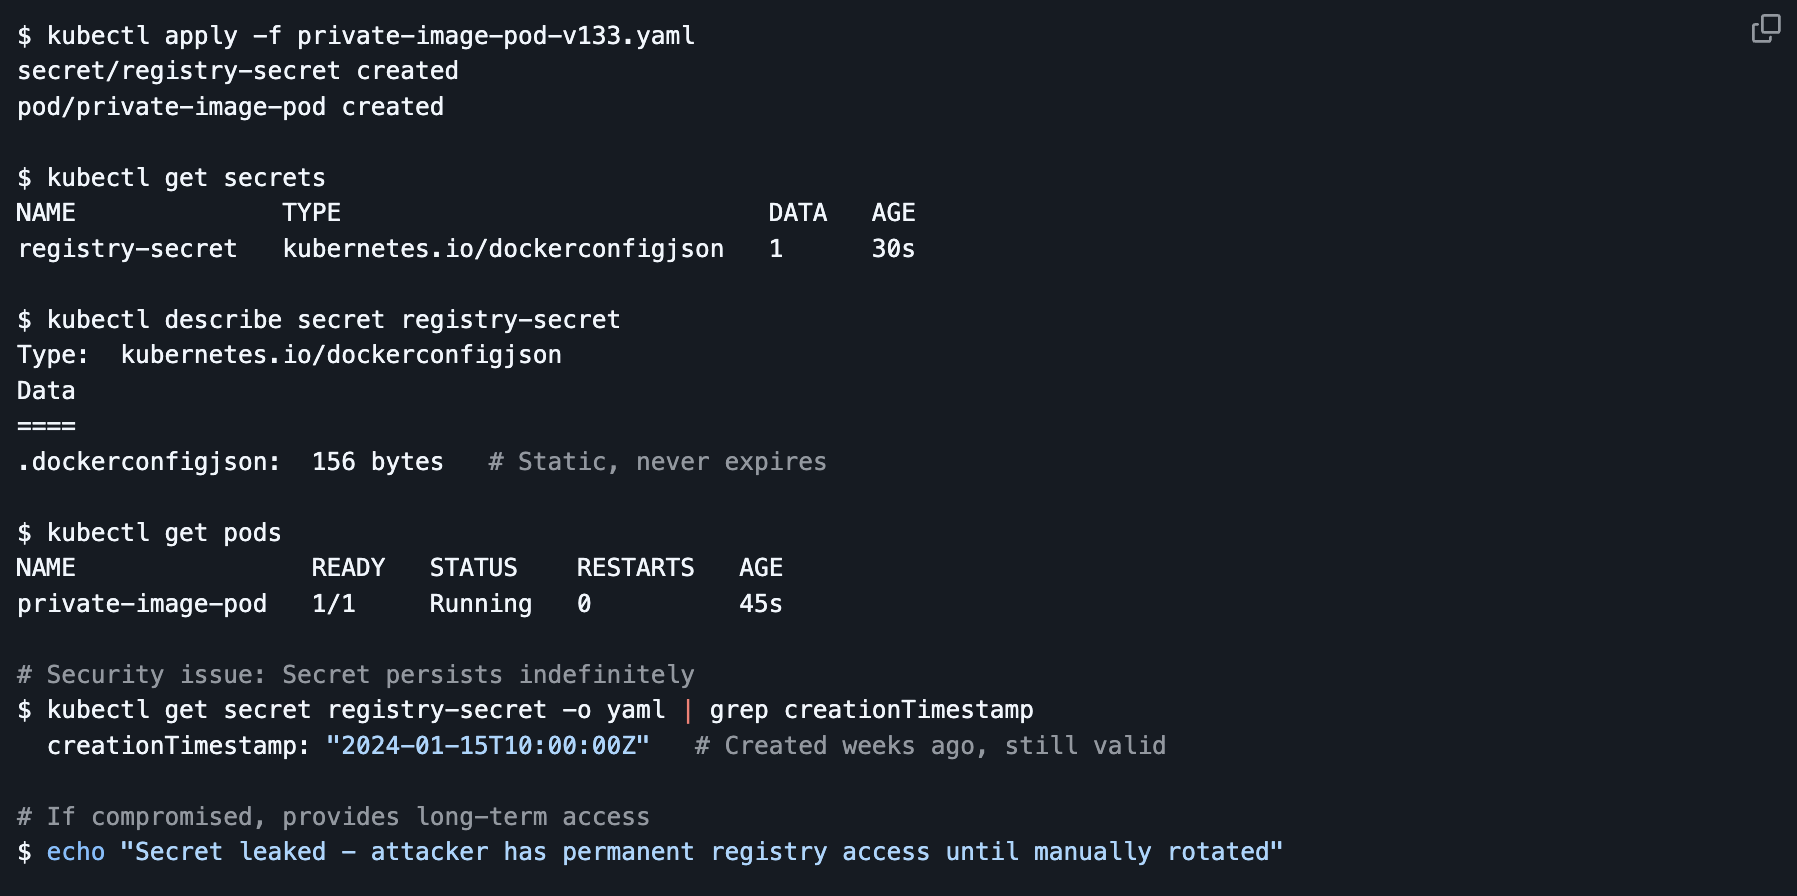Click the copy code icon
Viewport: 1797px width, 896px height.
pos(1766,29)
